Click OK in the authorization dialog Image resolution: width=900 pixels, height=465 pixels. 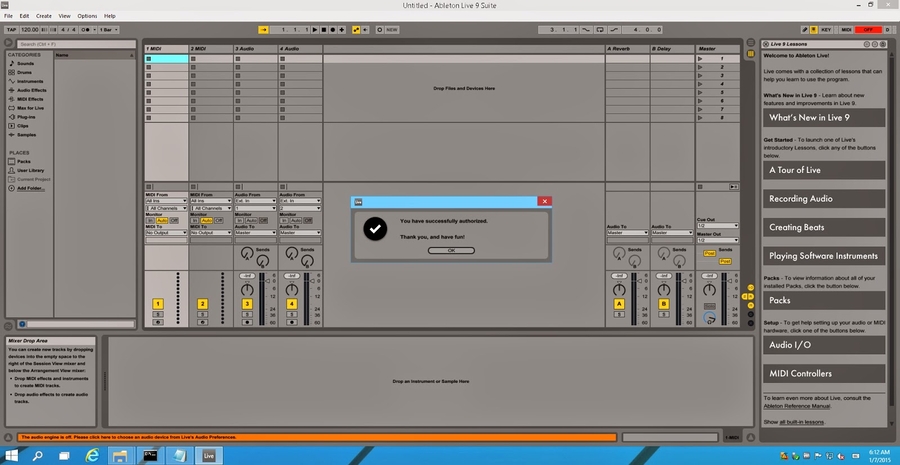(451, 250)
